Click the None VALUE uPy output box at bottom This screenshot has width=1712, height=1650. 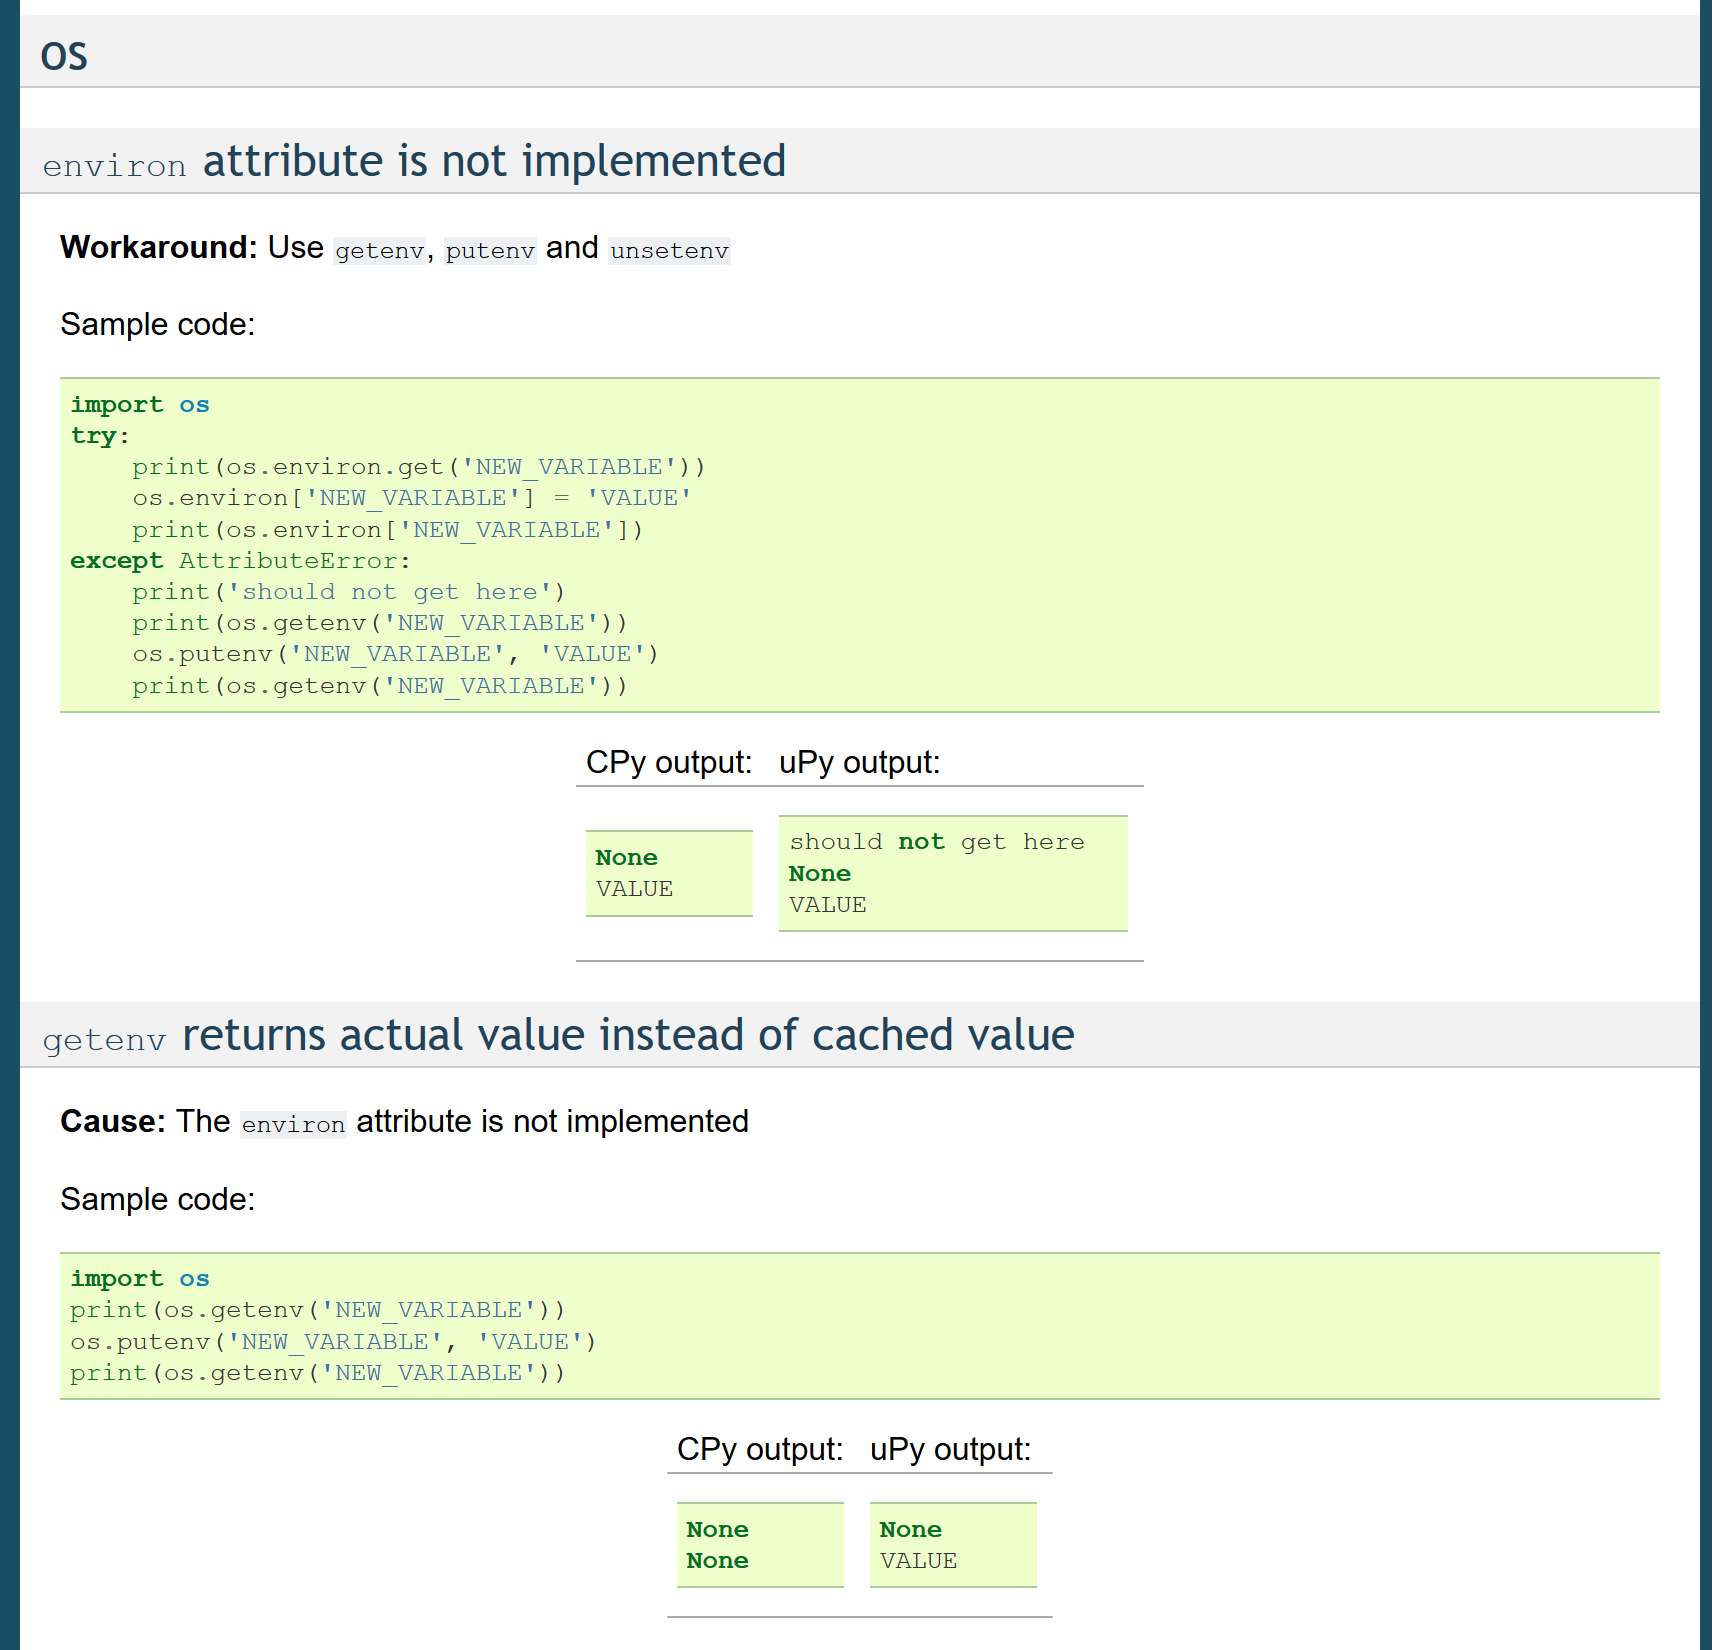point(951,1544)
